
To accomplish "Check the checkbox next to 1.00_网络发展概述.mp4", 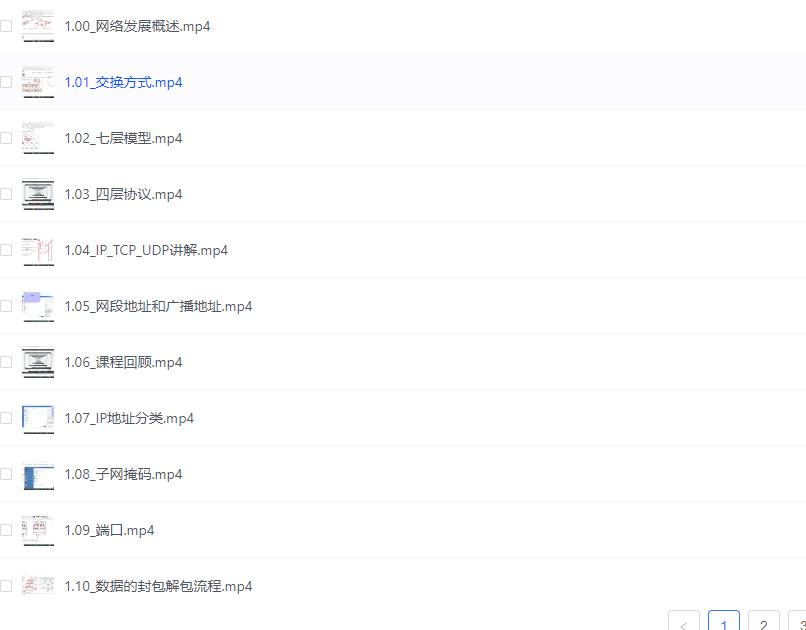I will [6, 26].
